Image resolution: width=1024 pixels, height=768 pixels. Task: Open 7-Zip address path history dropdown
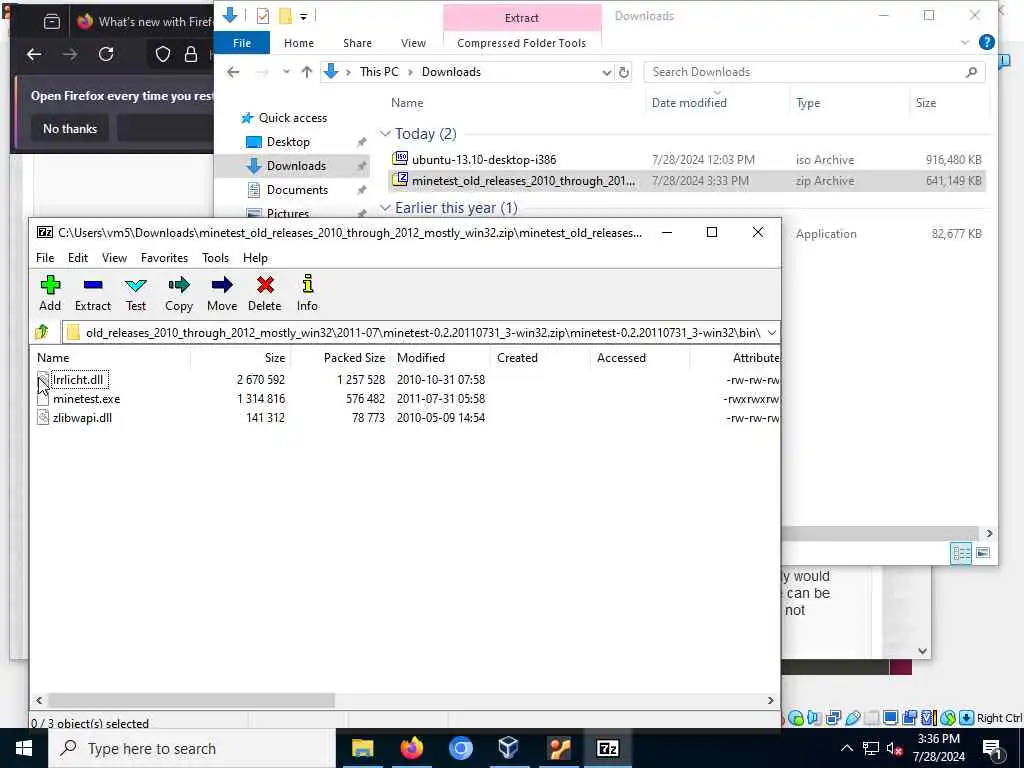point(771,332)
